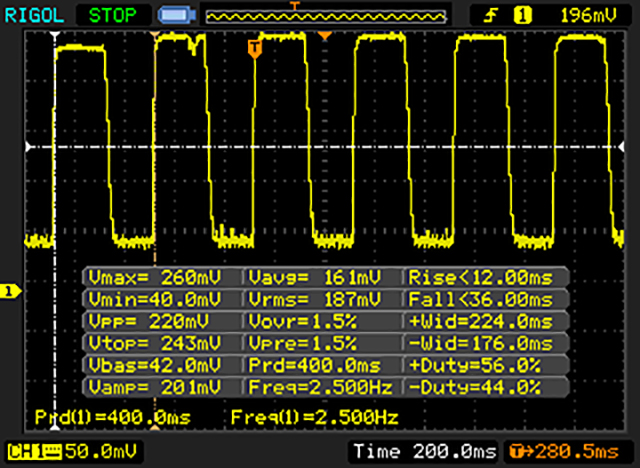640x468 pixels.
Task: Click the green STOP status indicator
Action: [112, 16]
